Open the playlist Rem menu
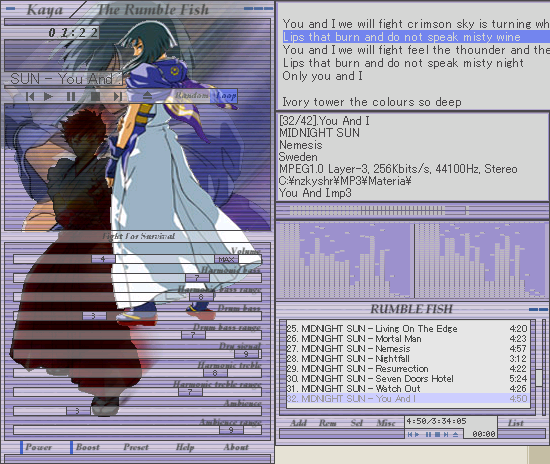 [328, 423]
